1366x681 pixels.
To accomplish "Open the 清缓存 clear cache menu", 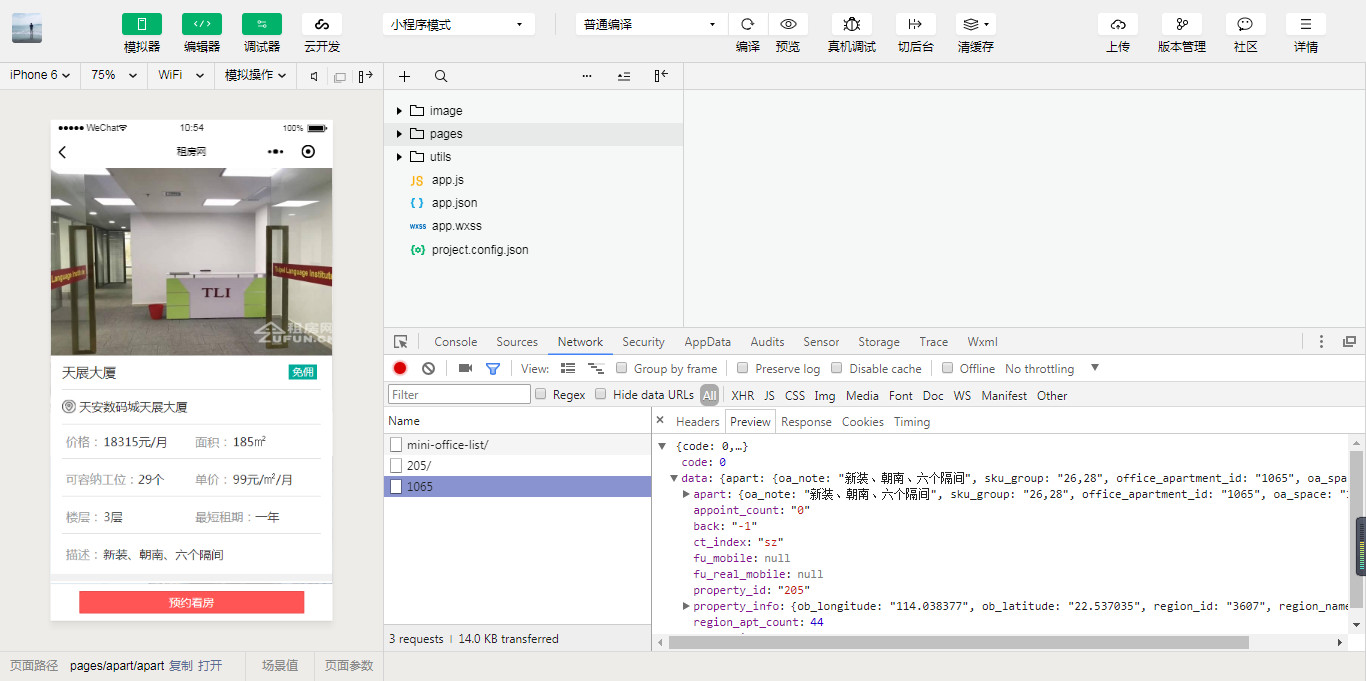I will point(976,24).
